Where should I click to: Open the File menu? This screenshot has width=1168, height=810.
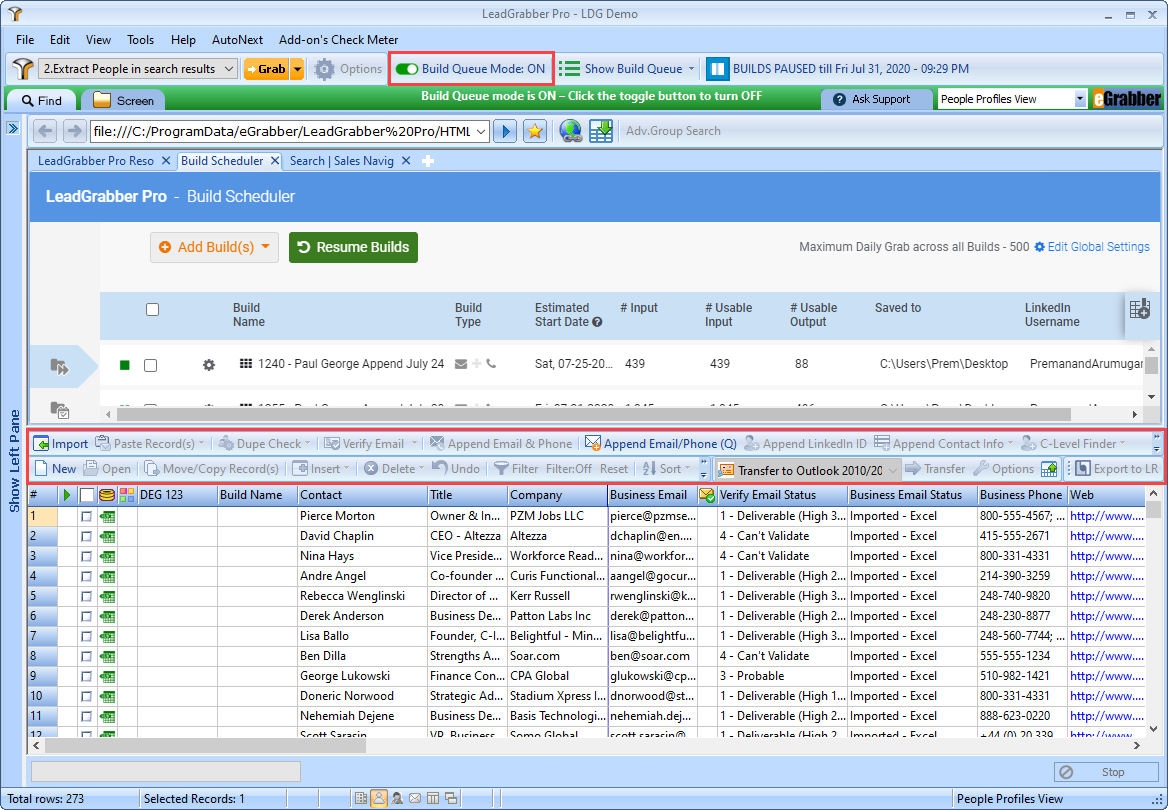coord(25,39)
